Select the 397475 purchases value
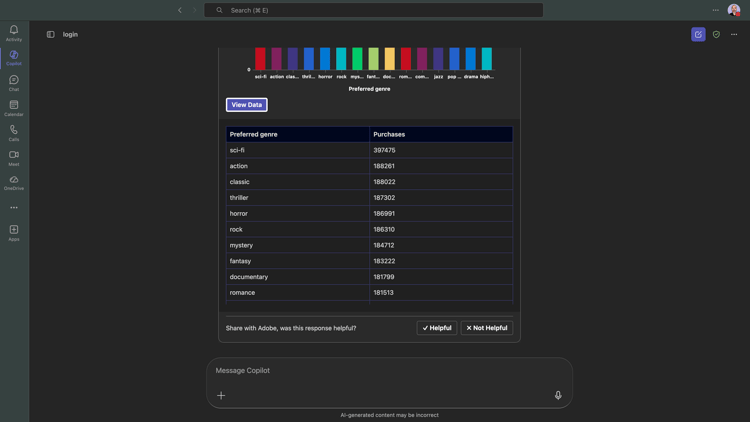Viewport: 750px width, 422px height. click(x=441, y=150)
